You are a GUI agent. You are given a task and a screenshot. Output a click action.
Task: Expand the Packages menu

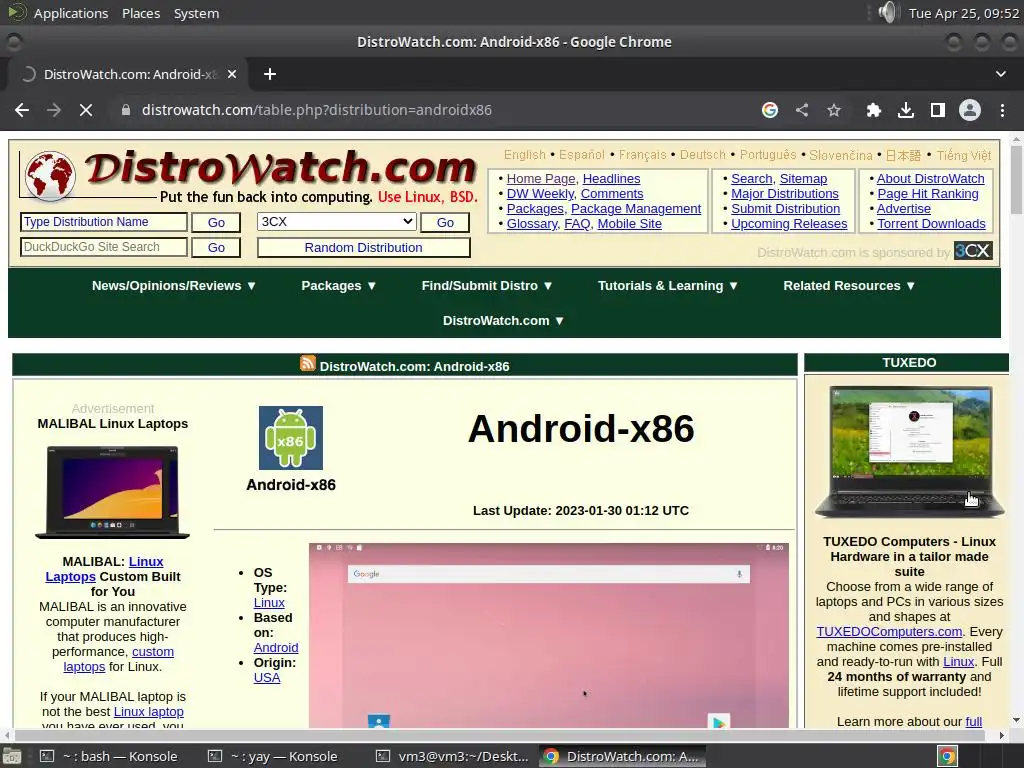(x=339, y=285)
